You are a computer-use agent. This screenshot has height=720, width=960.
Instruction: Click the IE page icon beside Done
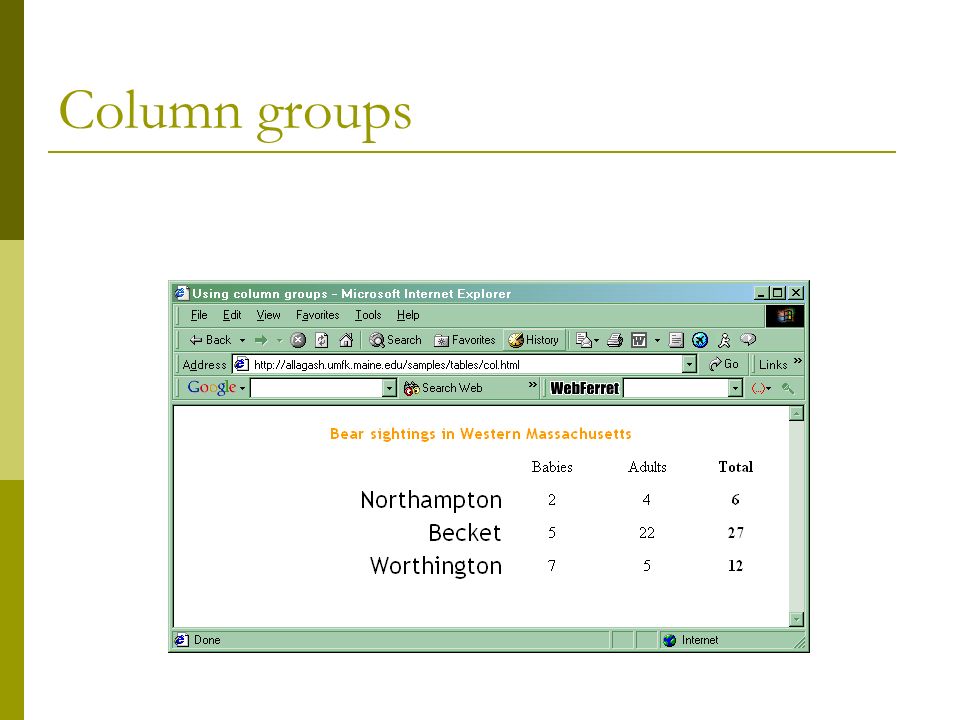181,640
